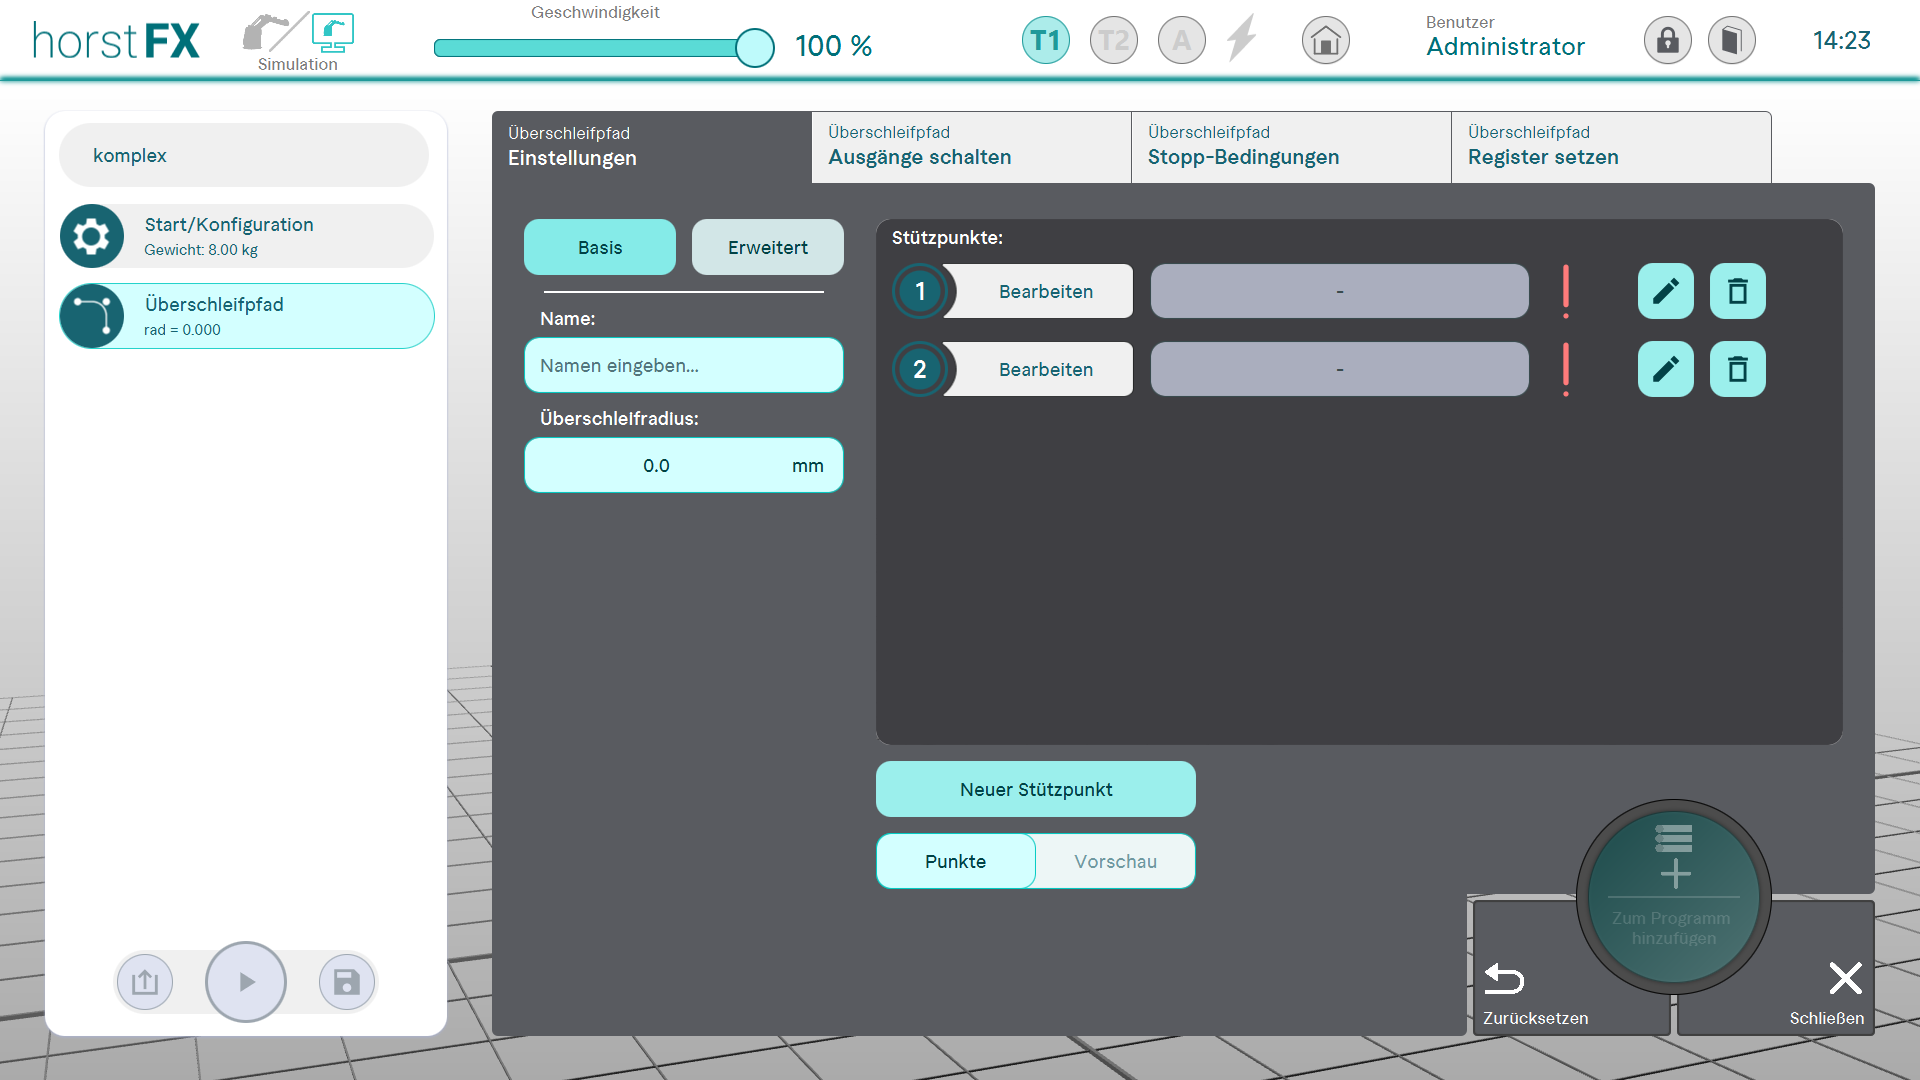Switch to T2 operating mode
Viewport: 1920px width, 1080px height.
pyautogui.click(x=1113, y=41)
